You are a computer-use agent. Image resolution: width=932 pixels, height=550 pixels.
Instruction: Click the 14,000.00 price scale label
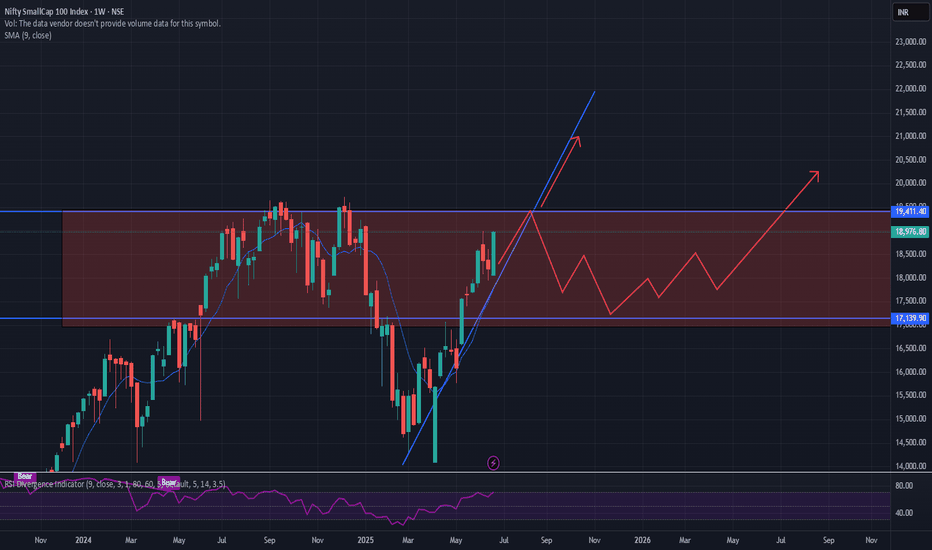pos(911,466)
